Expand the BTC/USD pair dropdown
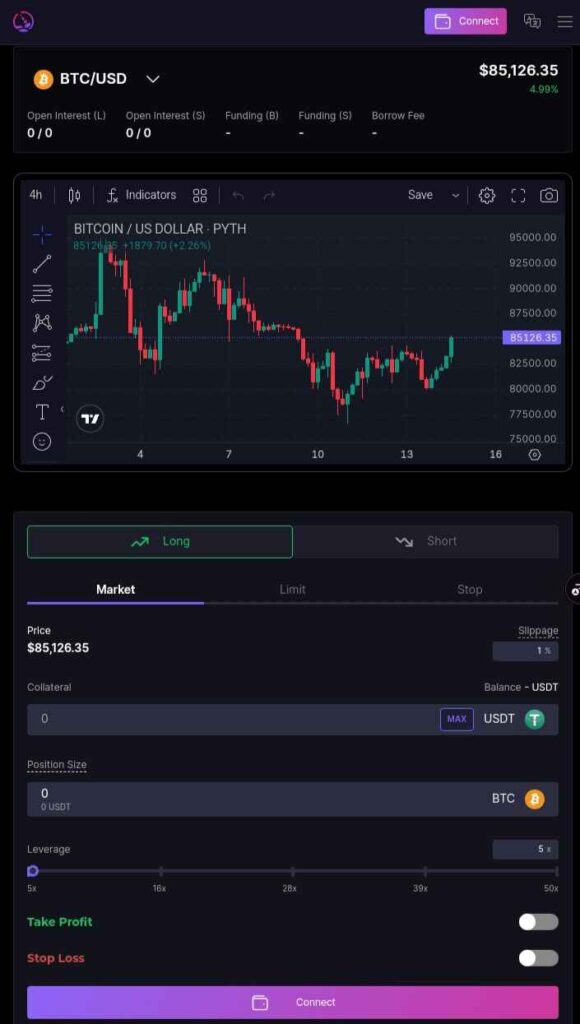 pyautogui.click(x=153, y=79)
